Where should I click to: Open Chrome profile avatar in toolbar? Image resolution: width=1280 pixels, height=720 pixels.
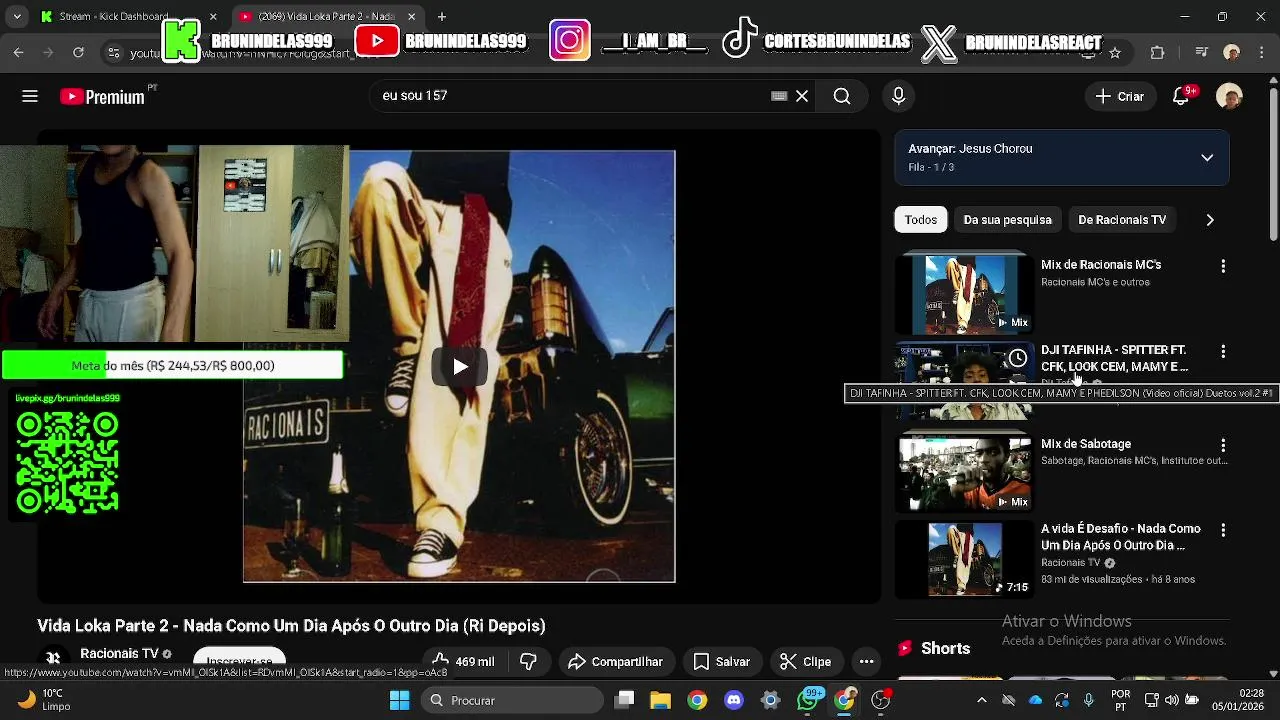tap(1232, 52)
